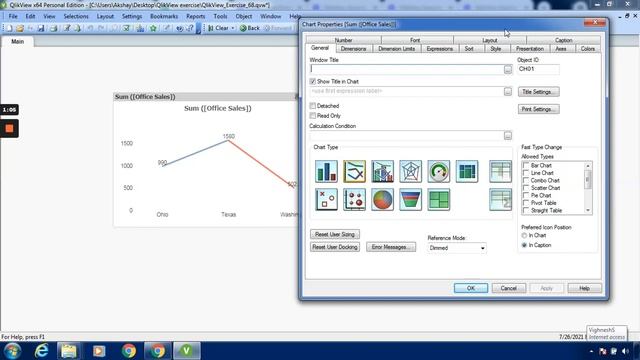640x360 pixels.
Task: Check Pie Chart in Allowed Types
Action: point(526,196)
